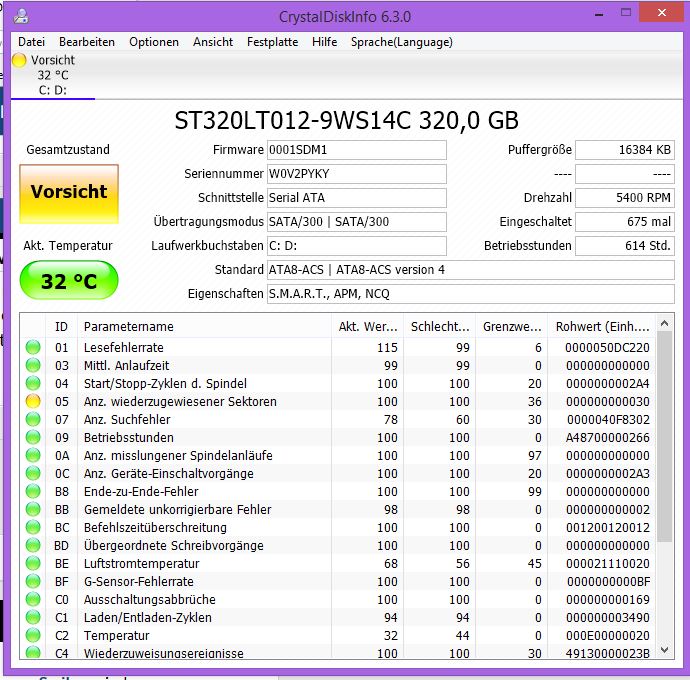The image size is (690, 680).
Task: Click green status icon for Mittl. Anlaufzeit
Action: point(33,365)
